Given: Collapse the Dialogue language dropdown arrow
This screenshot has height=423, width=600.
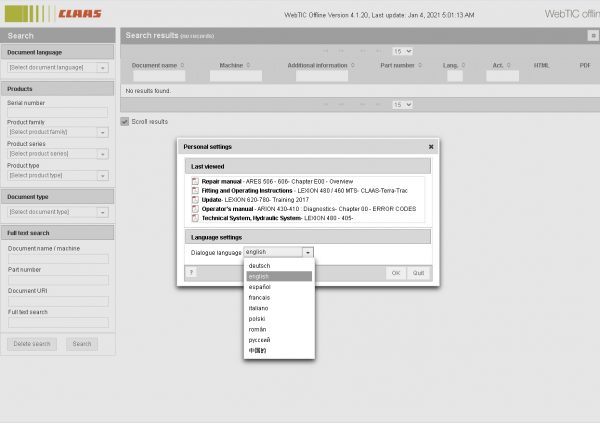Looking at the screenshot, I should (x=308, y=252).
